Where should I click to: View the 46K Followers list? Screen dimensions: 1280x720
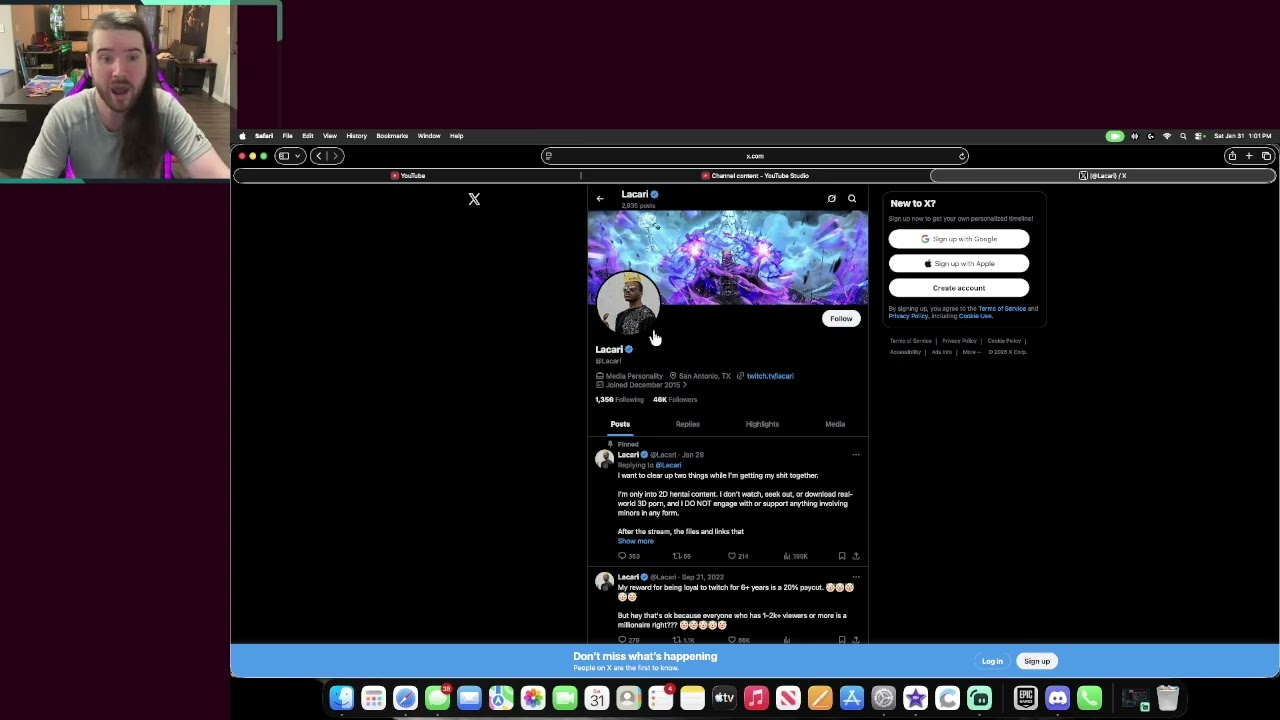675,400
